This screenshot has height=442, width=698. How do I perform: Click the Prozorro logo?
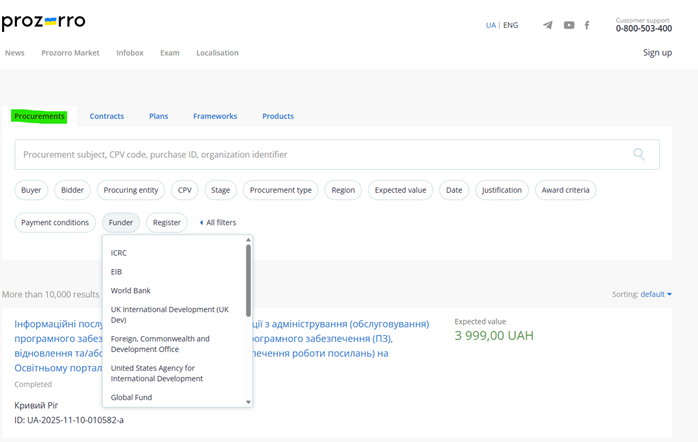43,22
